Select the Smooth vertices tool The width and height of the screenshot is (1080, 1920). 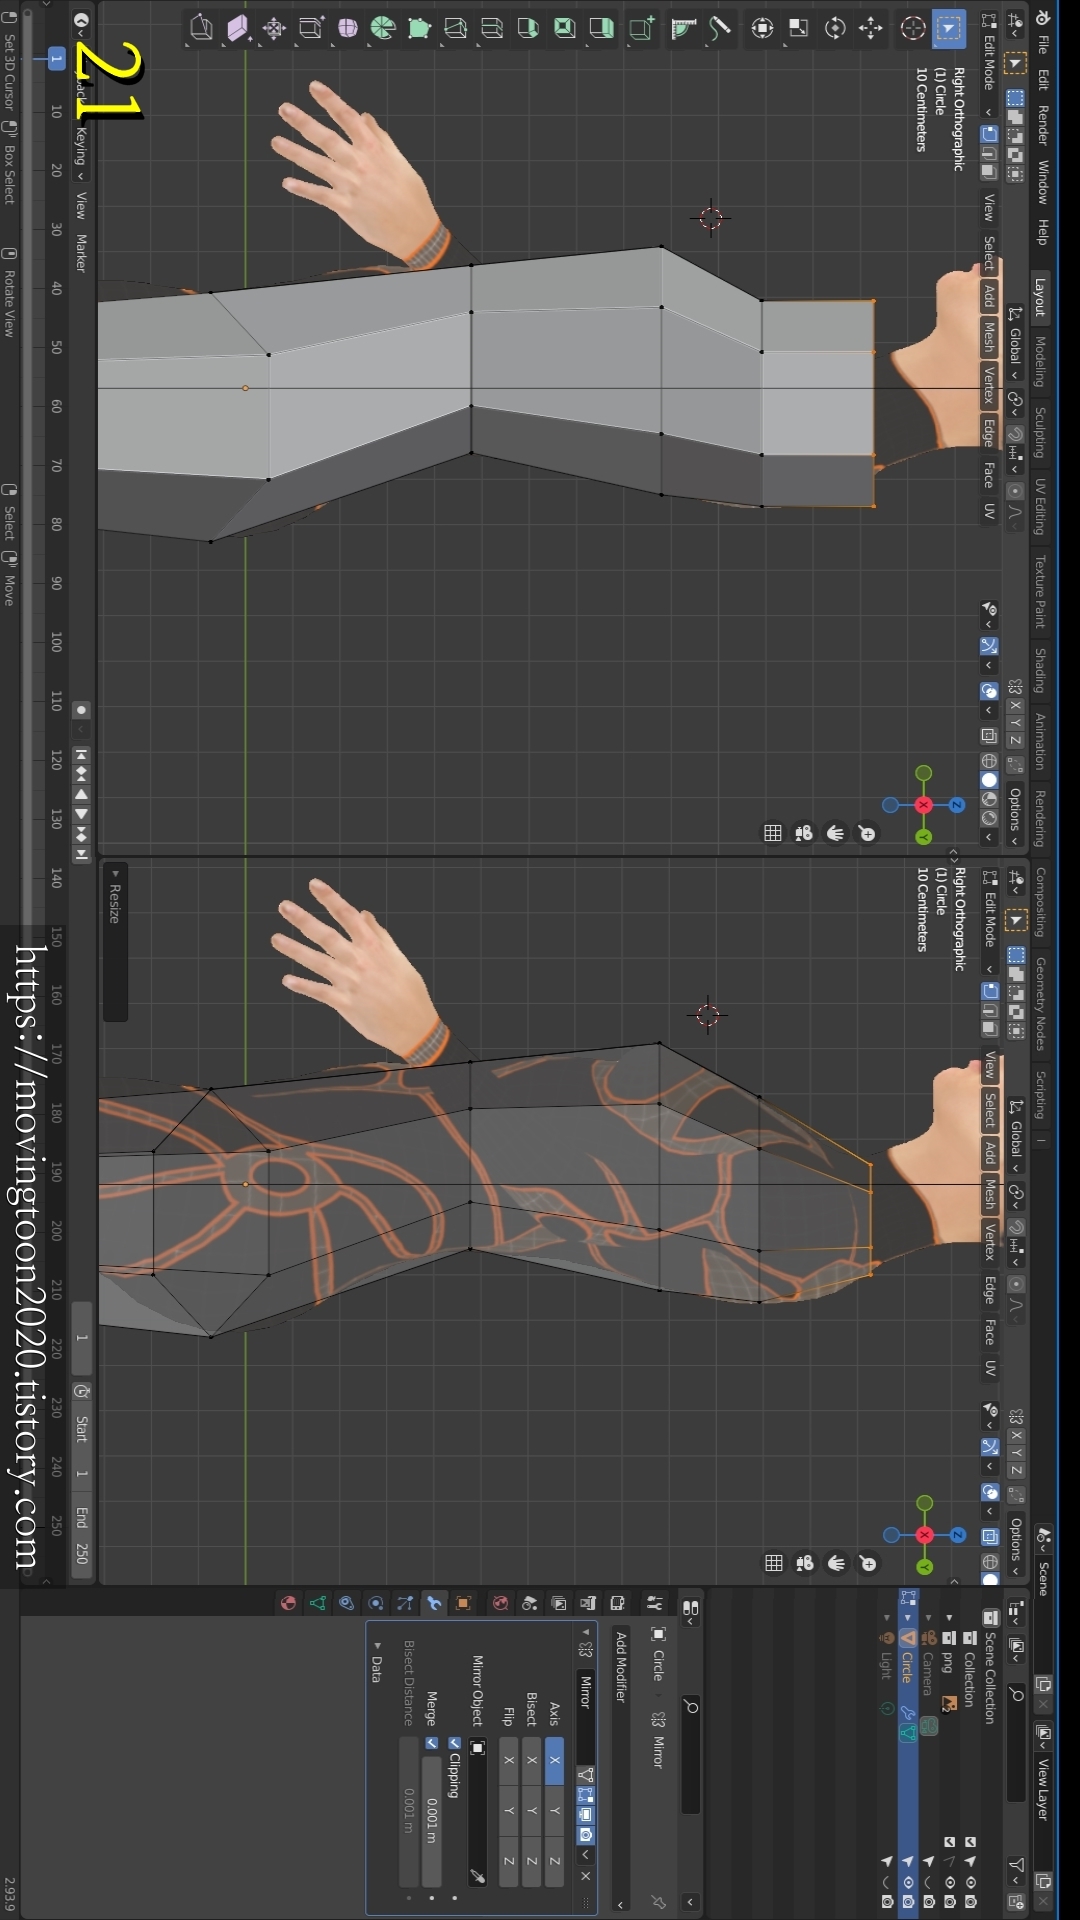pos(347,29)
